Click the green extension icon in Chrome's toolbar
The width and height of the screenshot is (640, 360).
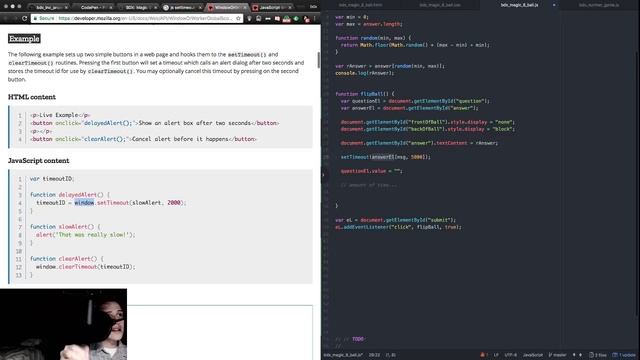[x=296, y=19]
